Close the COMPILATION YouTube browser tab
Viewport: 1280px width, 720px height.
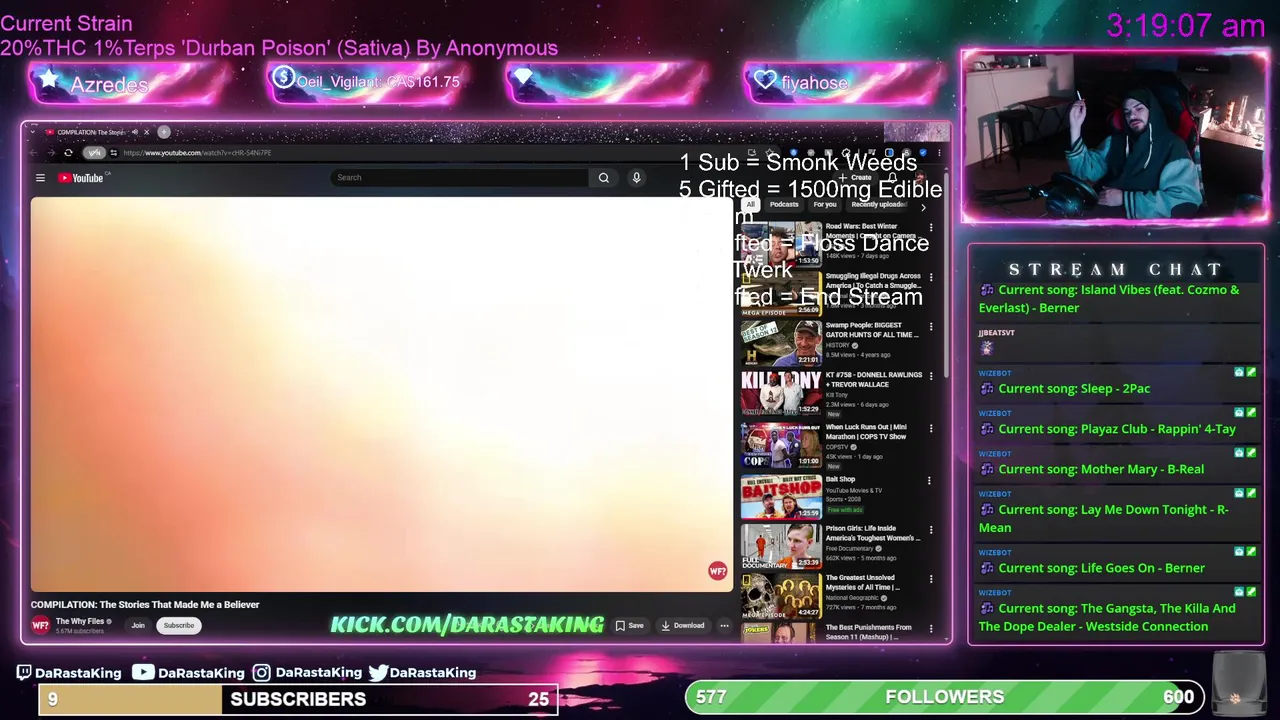pos(146,132)
